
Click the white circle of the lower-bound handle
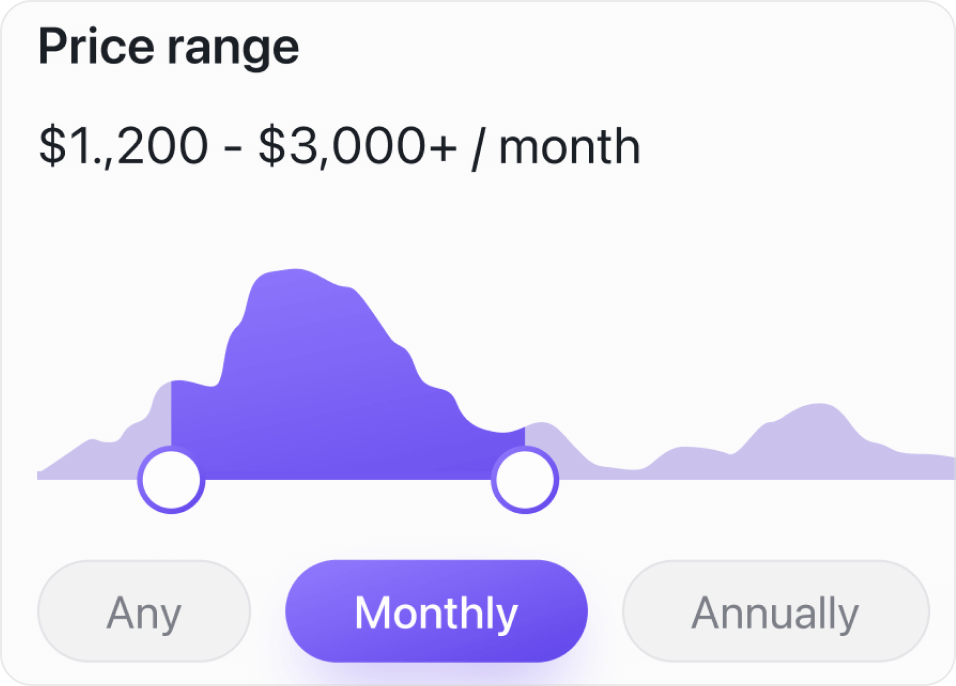172,478
